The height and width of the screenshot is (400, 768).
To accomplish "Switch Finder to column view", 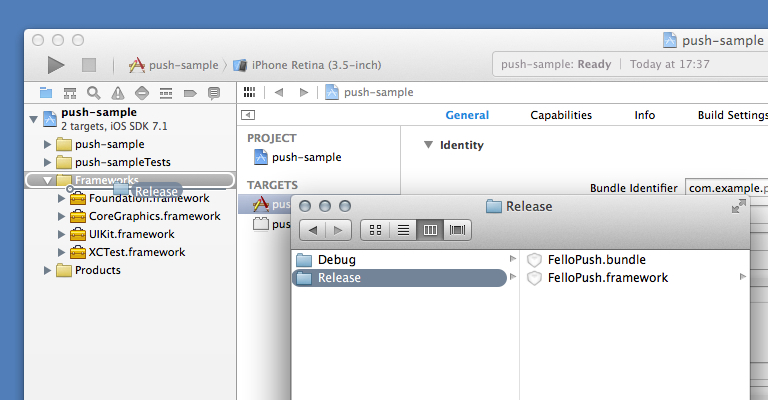I will (430, 230).
